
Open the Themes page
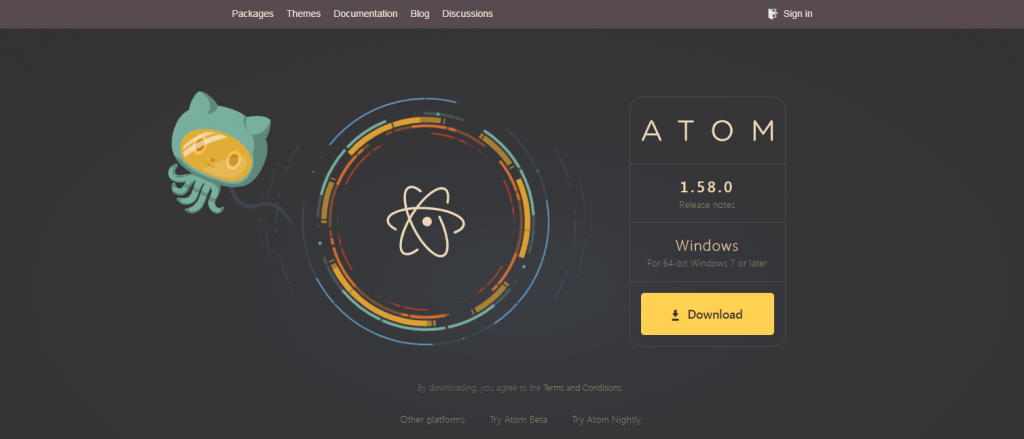[304, 14]
